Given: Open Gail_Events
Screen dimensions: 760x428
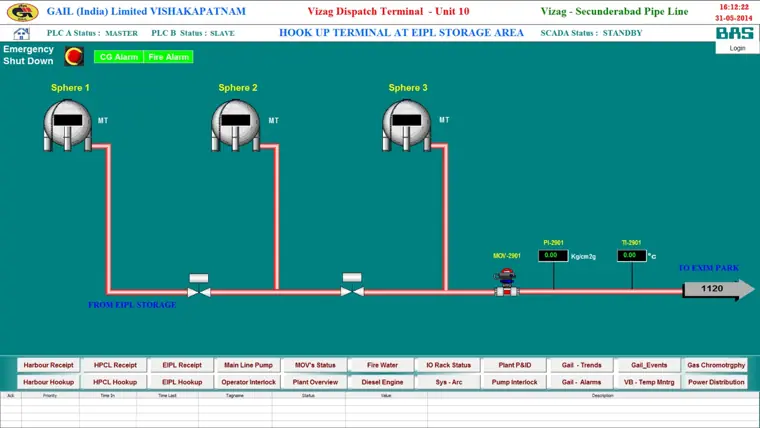Looking at the screenshot, I should (649, 365).
